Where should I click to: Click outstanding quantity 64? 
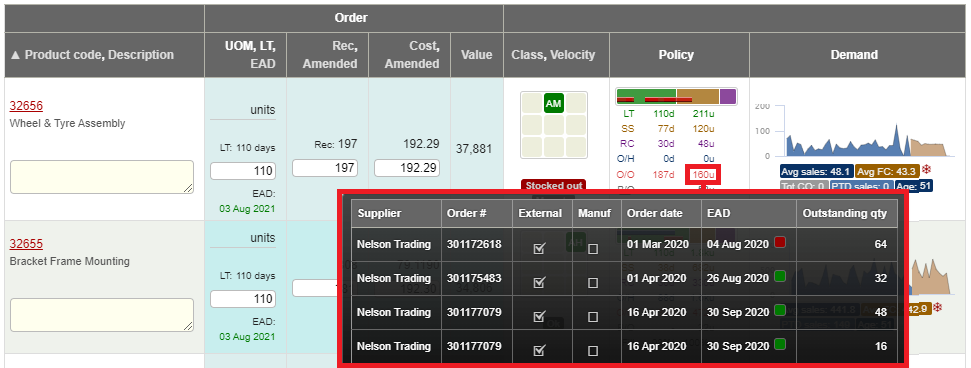coord(881,244)
